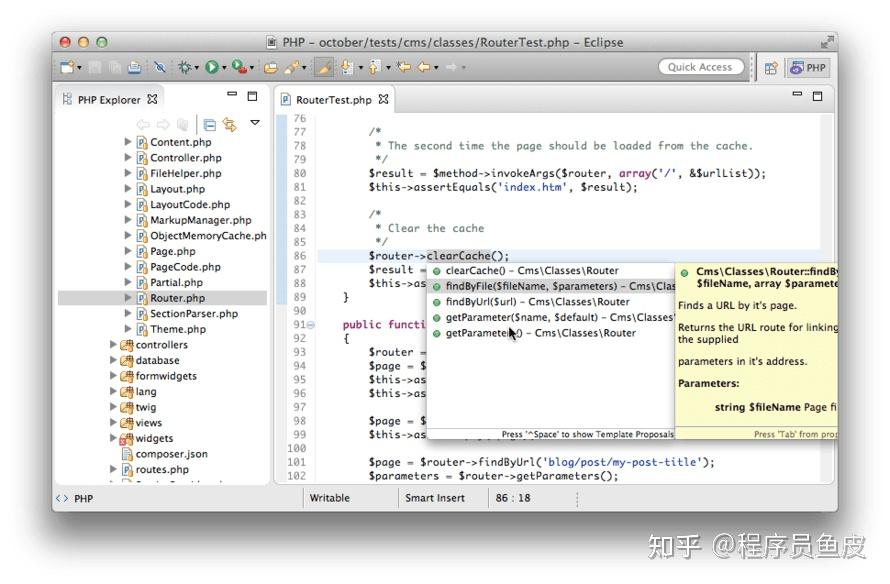This screenshot has width=890, height=584.
Task: Click 'Smart Insert' in the status bar
Action: [435, 498]
